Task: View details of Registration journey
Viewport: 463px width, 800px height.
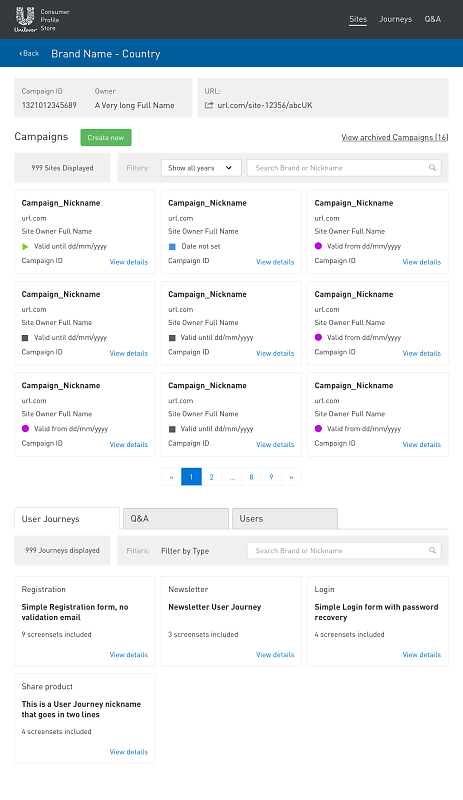Action: 129,655
